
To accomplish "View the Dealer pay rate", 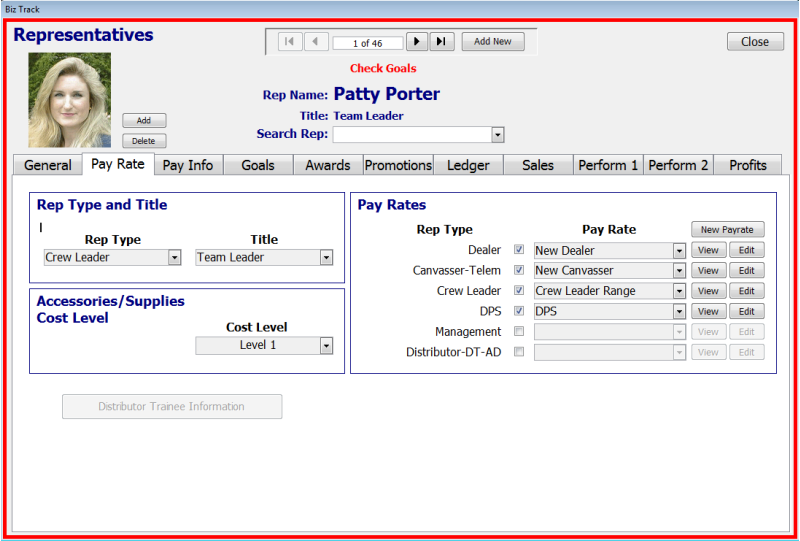I will coord(708,250).
